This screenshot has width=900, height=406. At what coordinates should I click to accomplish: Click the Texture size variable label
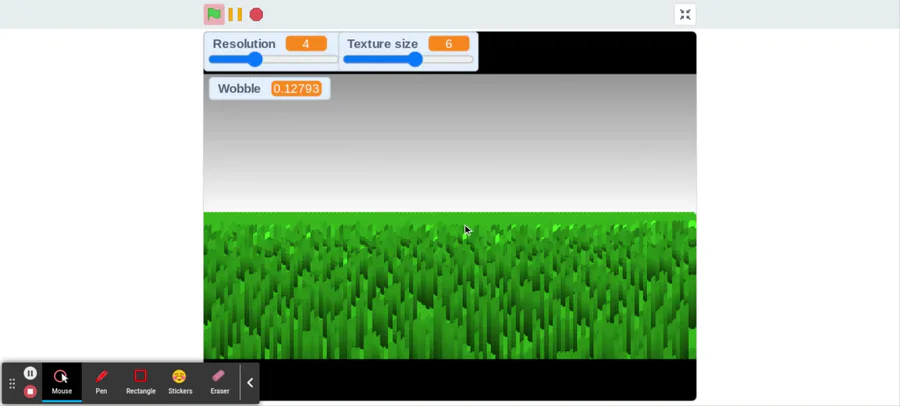point(382,44)
